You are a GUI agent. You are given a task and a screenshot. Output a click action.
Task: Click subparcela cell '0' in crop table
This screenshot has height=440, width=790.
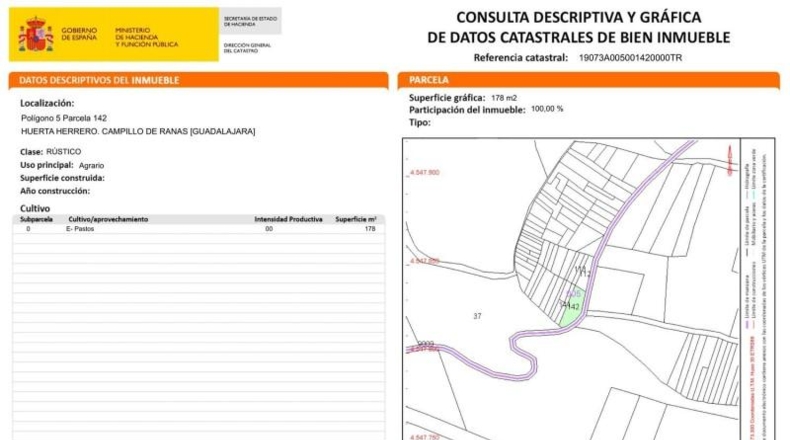click(28, 229)
